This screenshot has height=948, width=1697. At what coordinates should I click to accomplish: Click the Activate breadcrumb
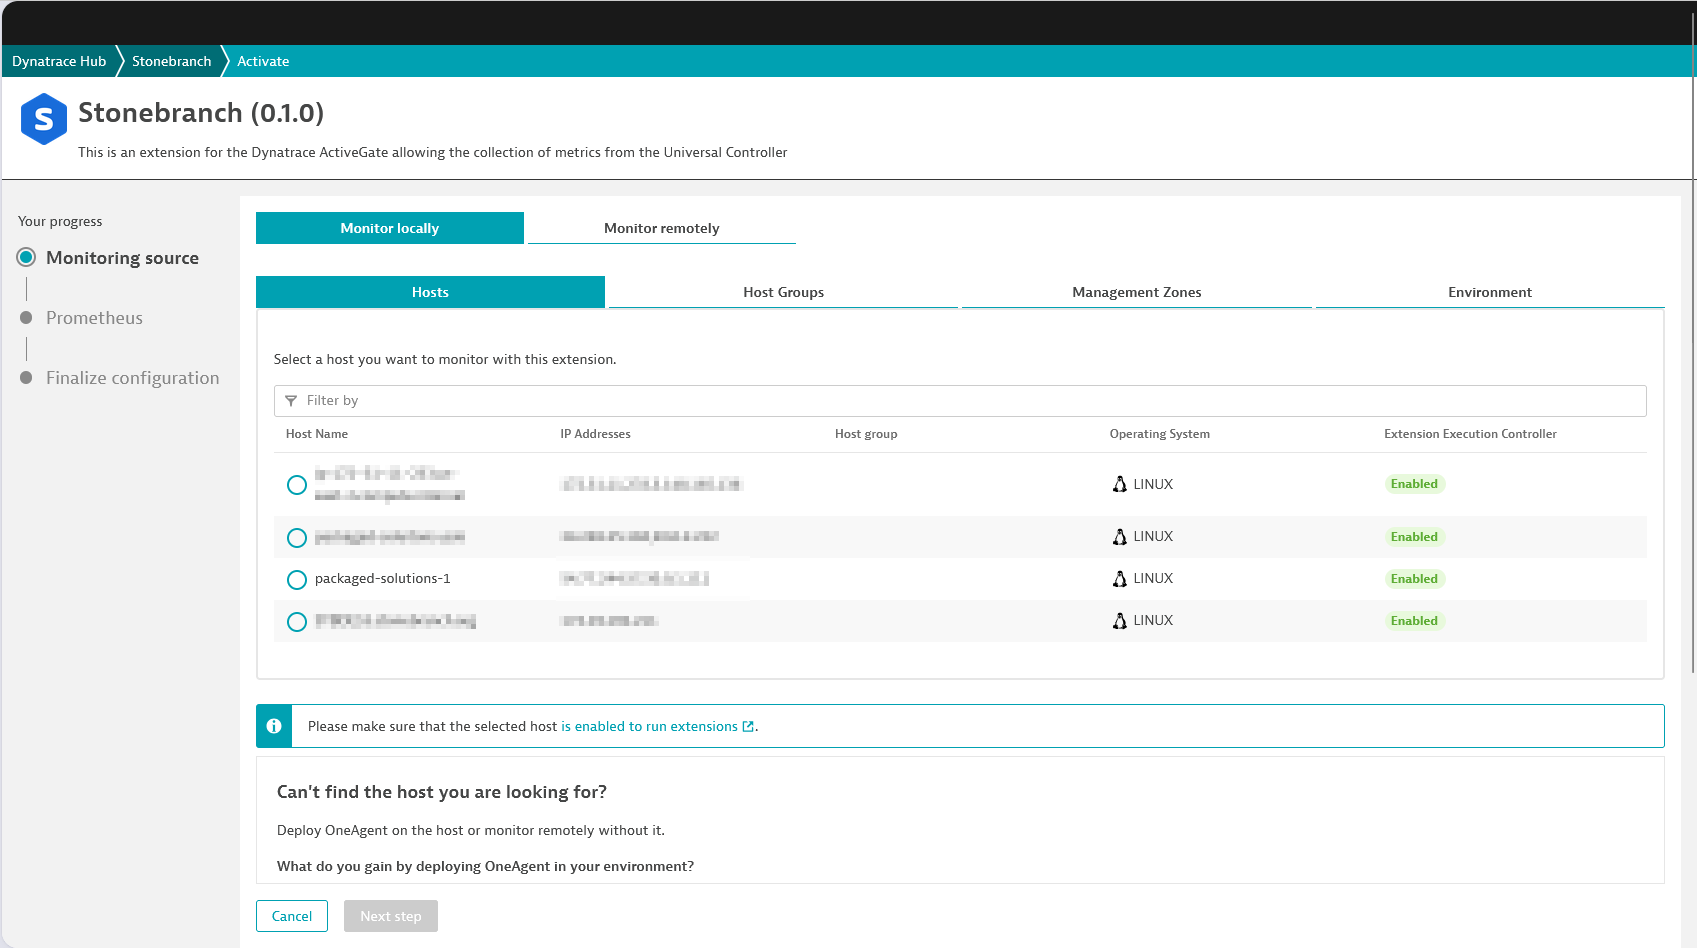[263, 61]
